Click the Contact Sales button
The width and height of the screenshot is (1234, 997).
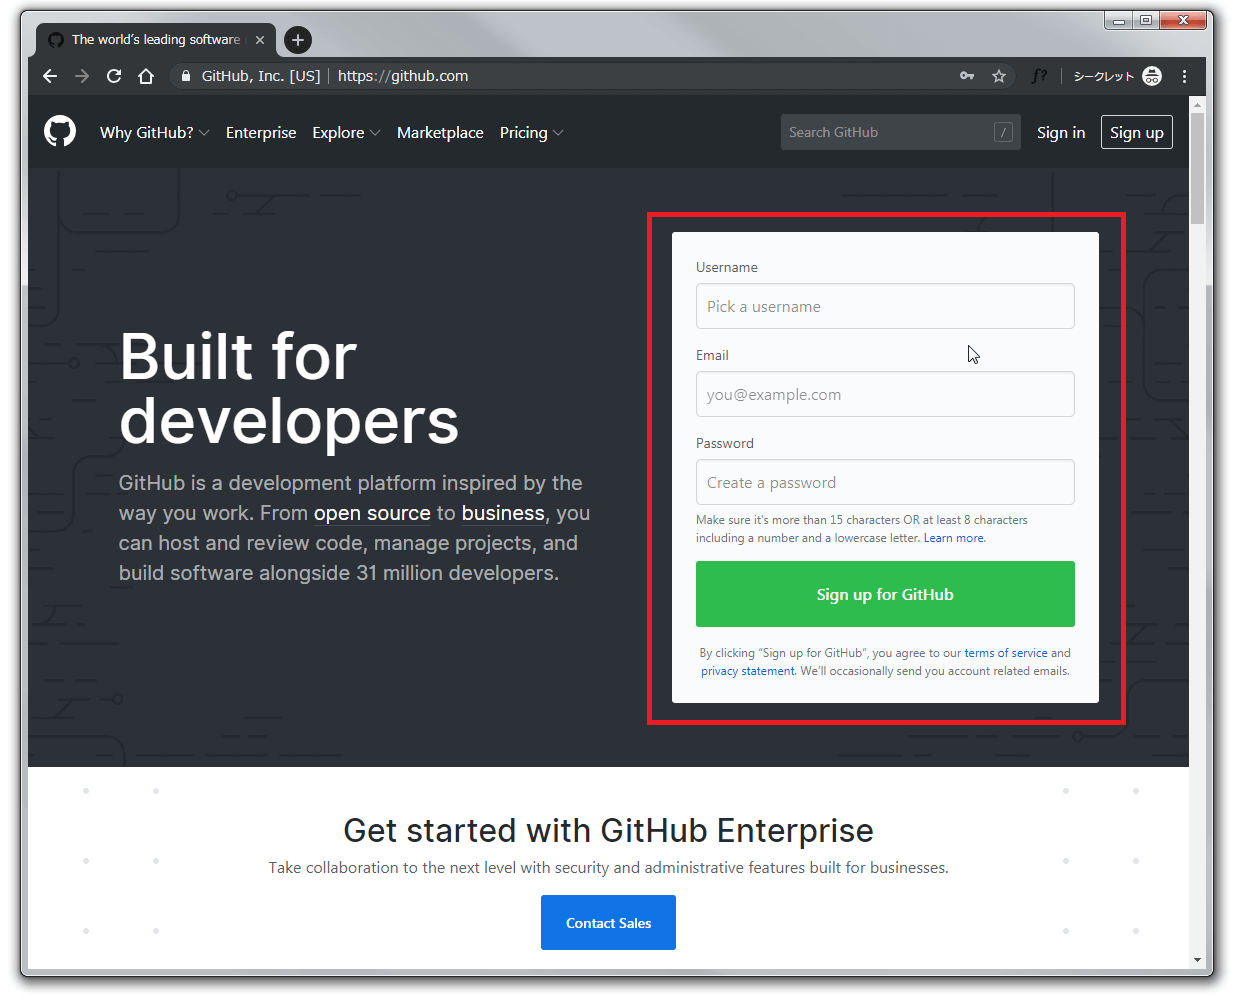608,922
